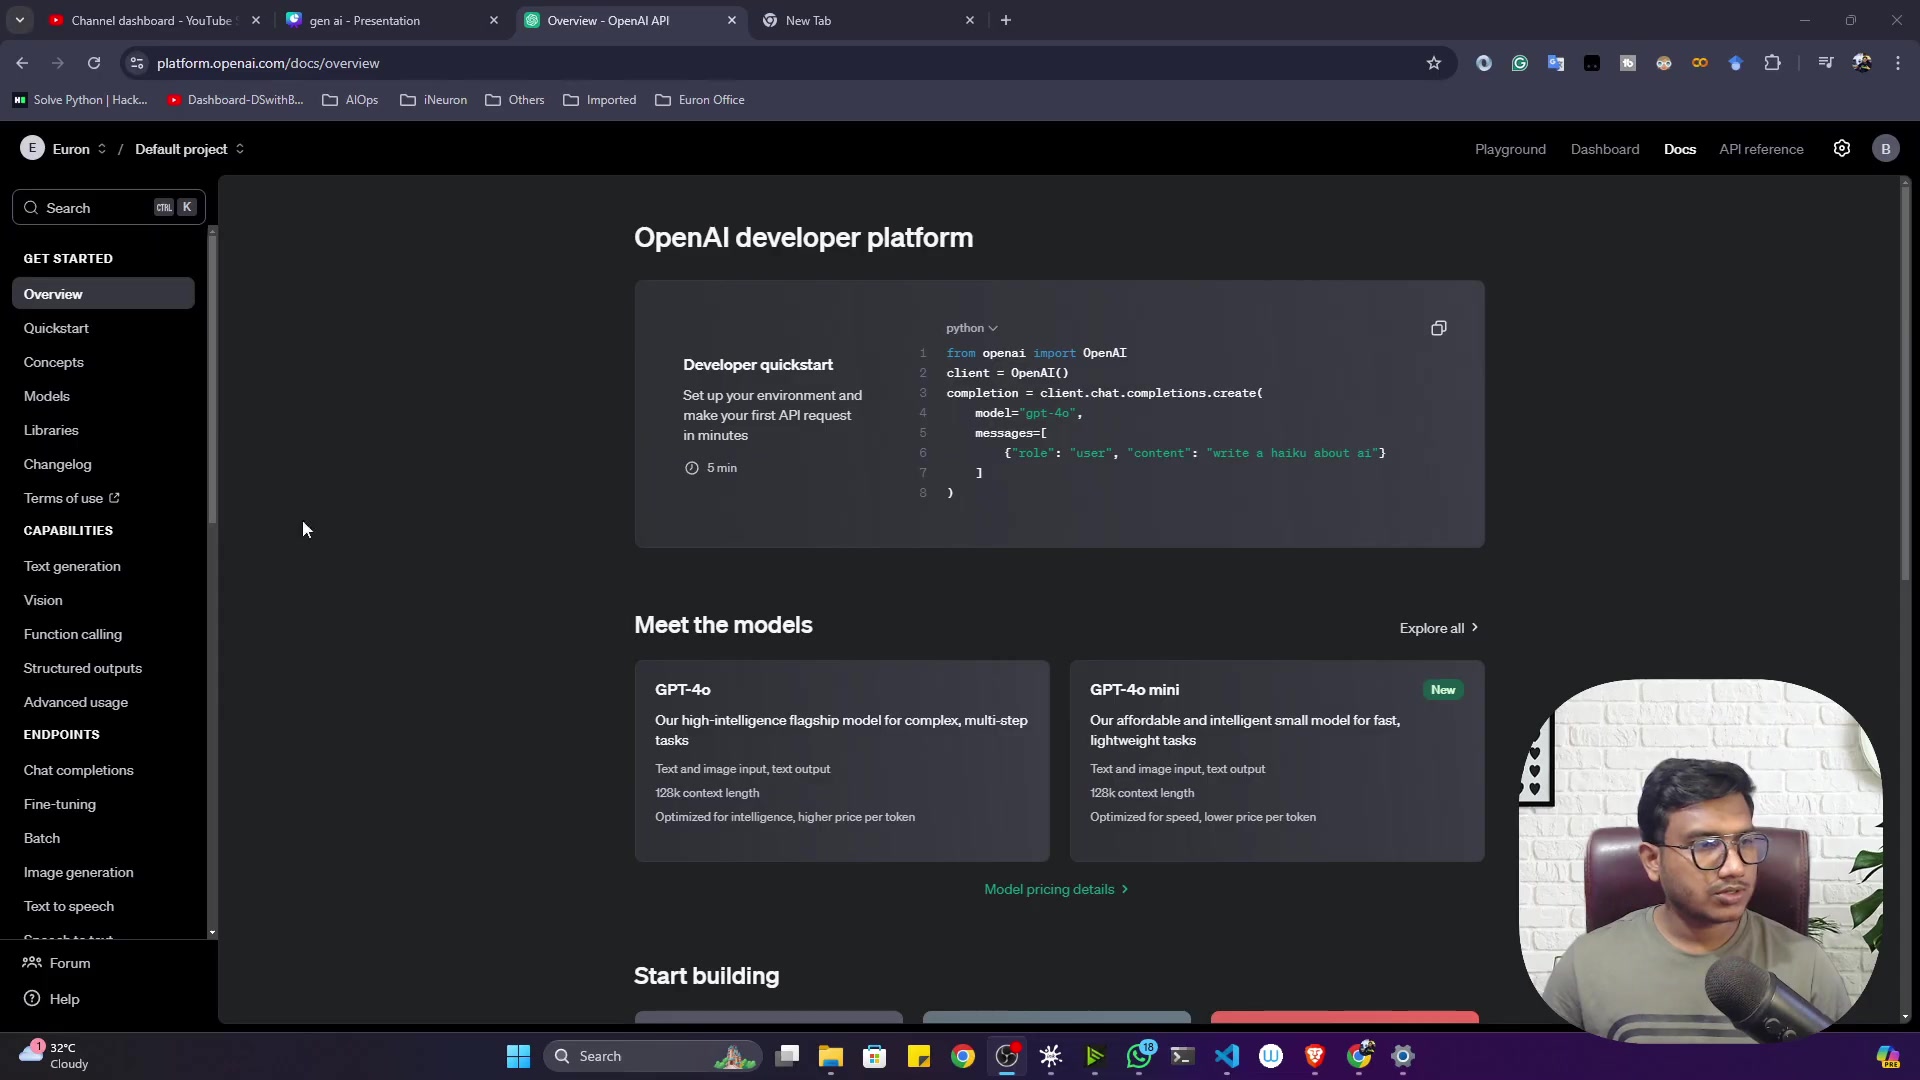
Task: Open Models in sidebar
Action: tap(47, 396)
